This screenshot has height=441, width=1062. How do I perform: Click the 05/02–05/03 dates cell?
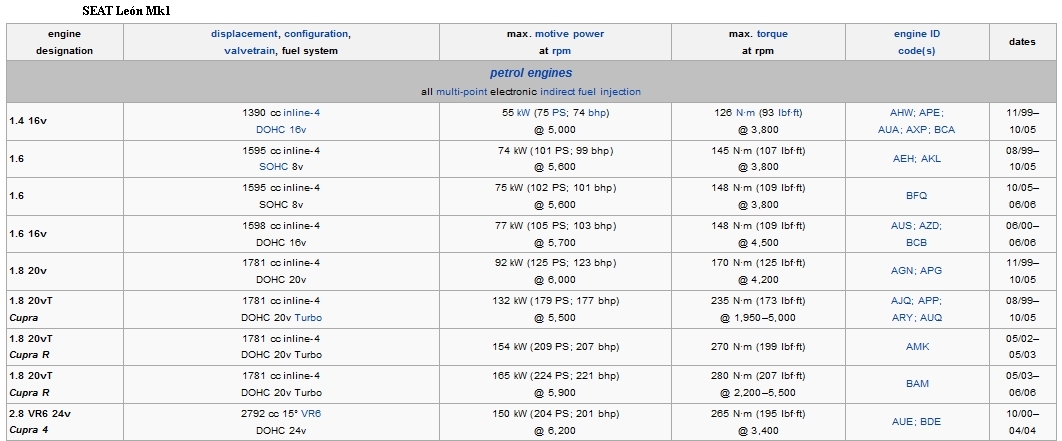coord(1022,347)
